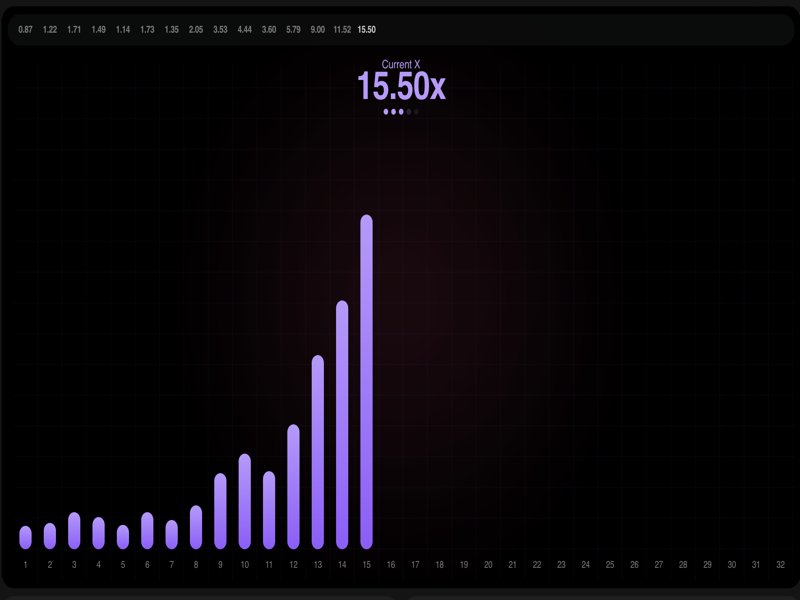Select the 11.52 history entry
Viewport: 800px width, 600px height.
coord(342,30)
